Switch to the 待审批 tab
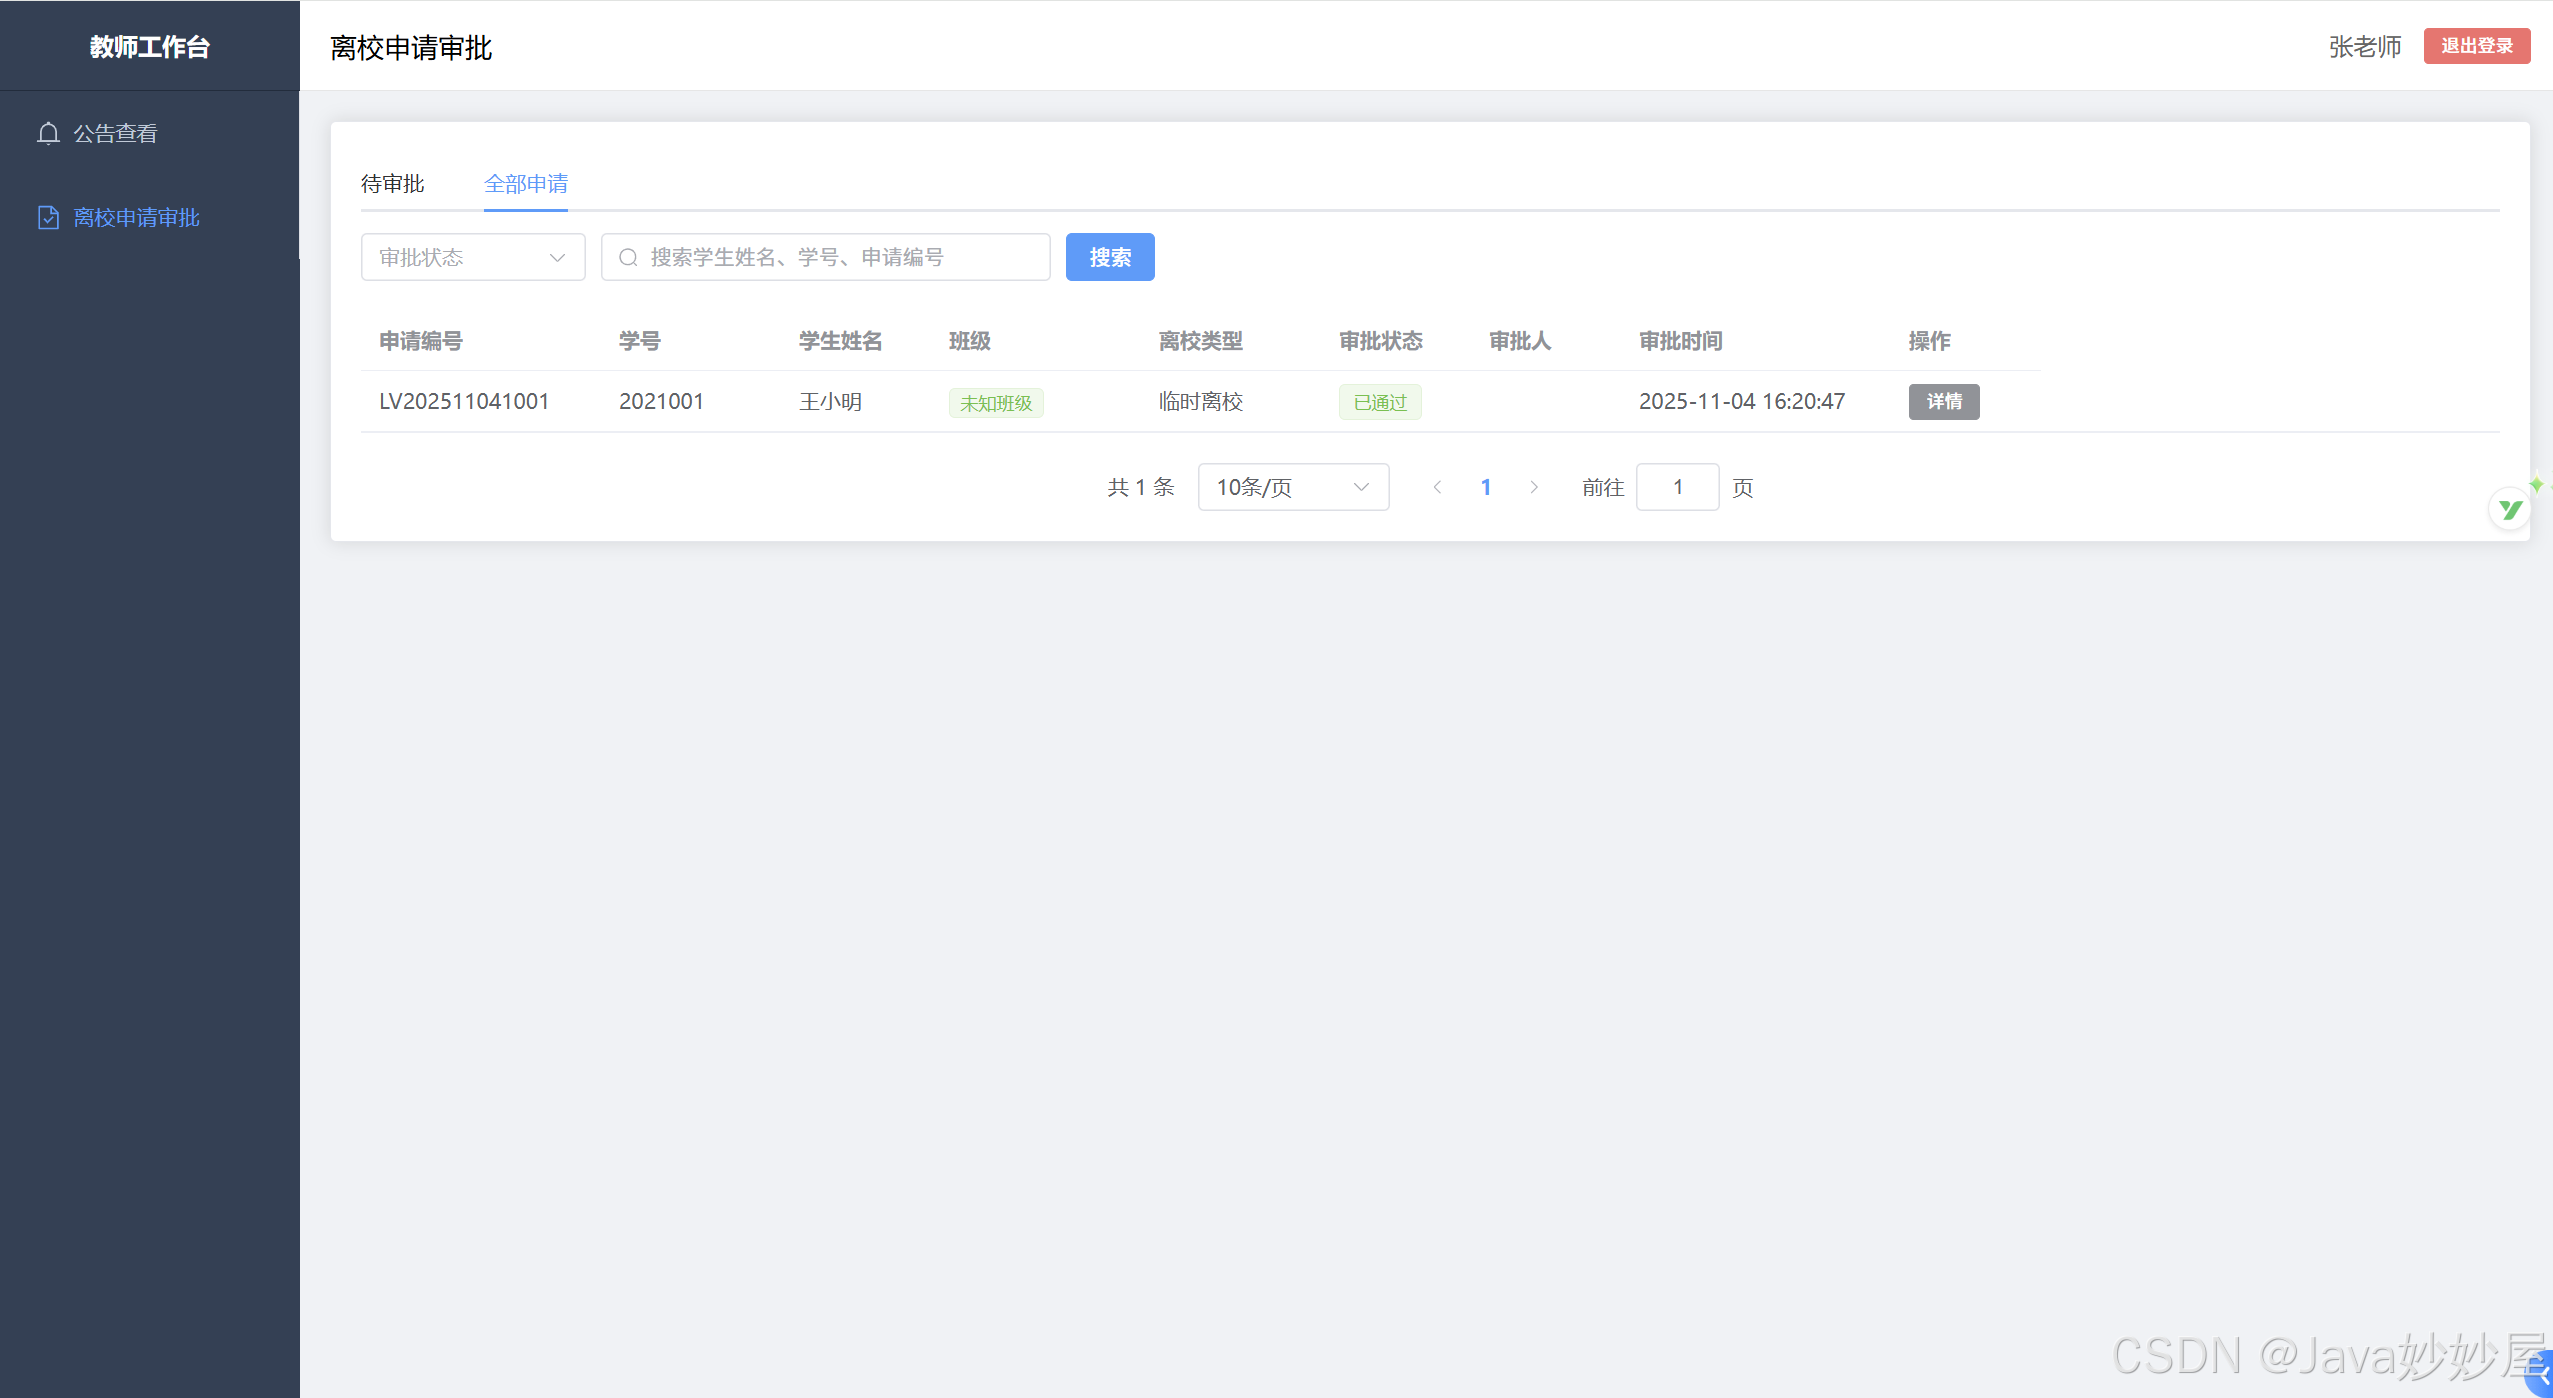 (x=392, y=184)
